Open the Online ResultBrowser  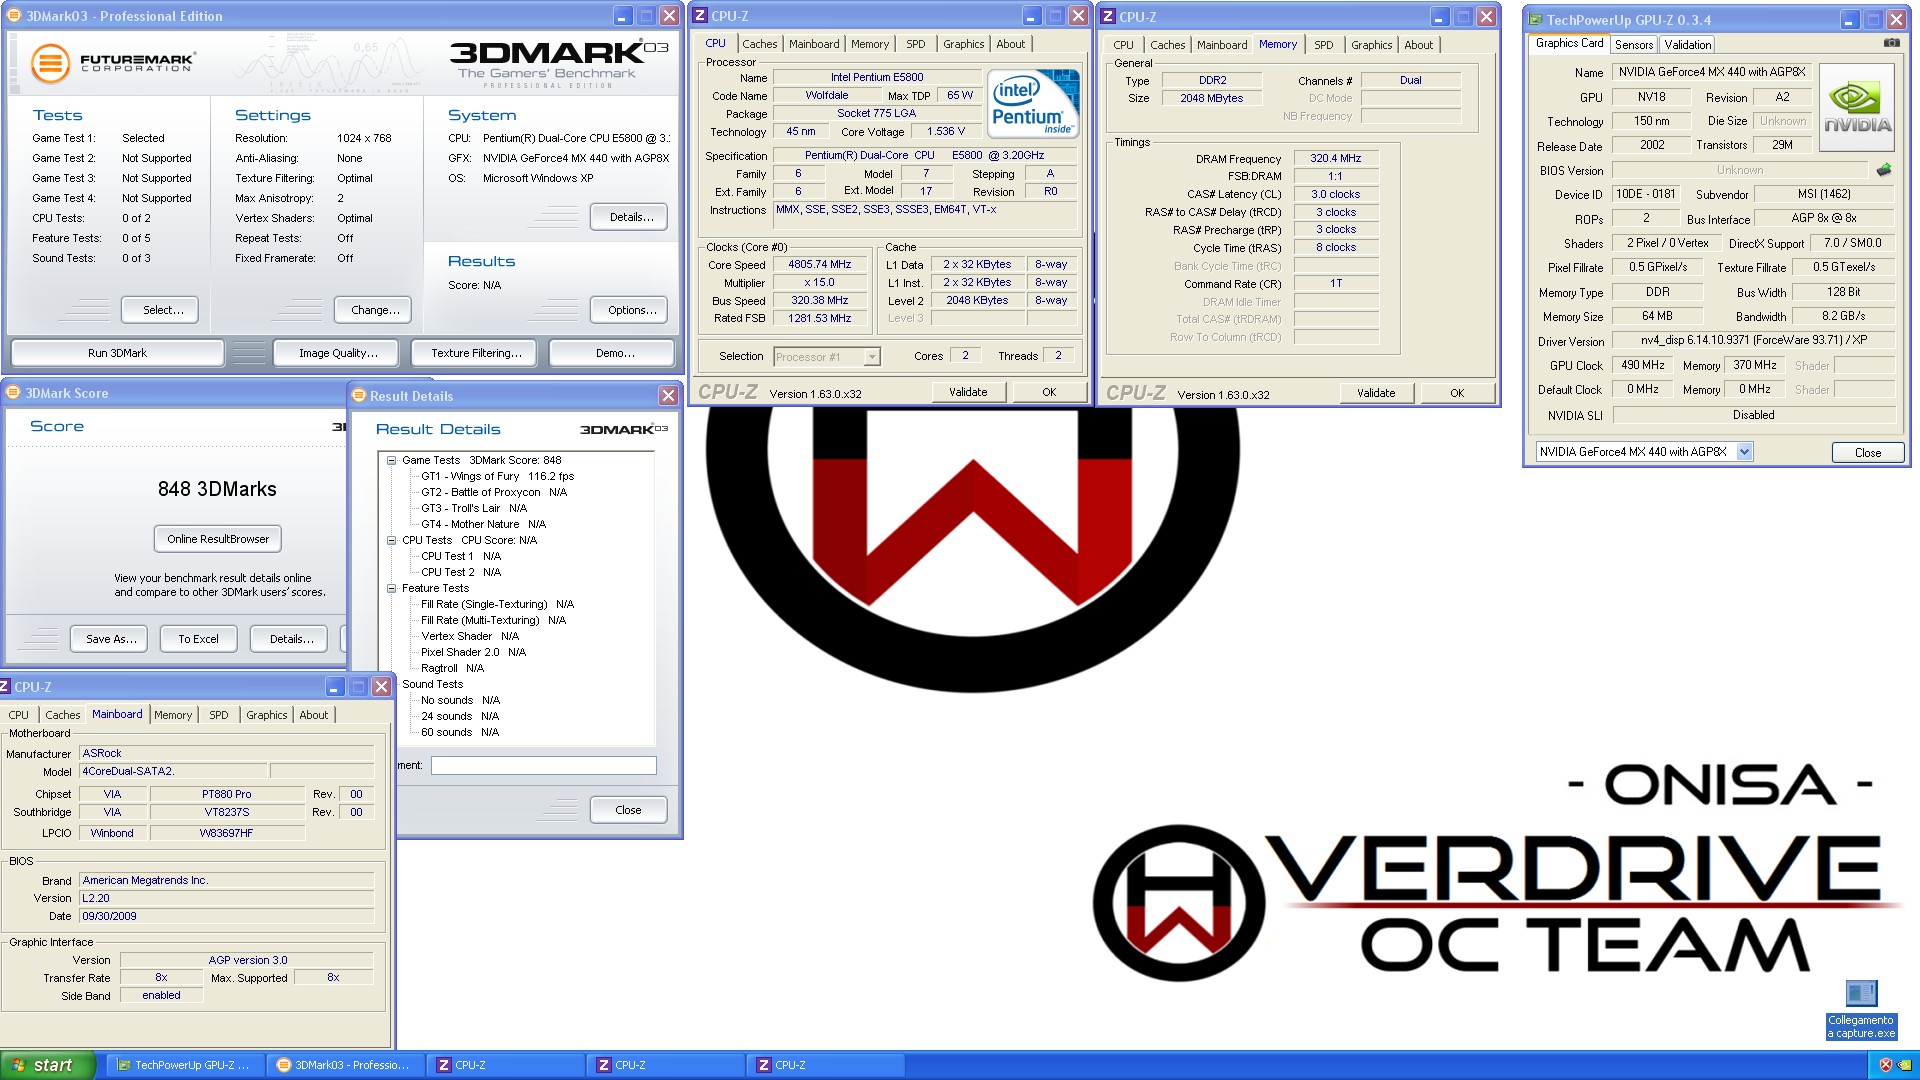coord(218,539)
